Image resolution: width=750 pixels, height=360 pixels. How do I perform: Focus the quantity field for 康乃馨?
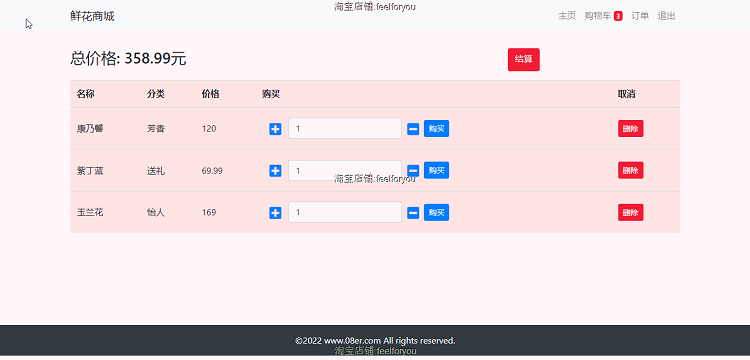(345, 129)
